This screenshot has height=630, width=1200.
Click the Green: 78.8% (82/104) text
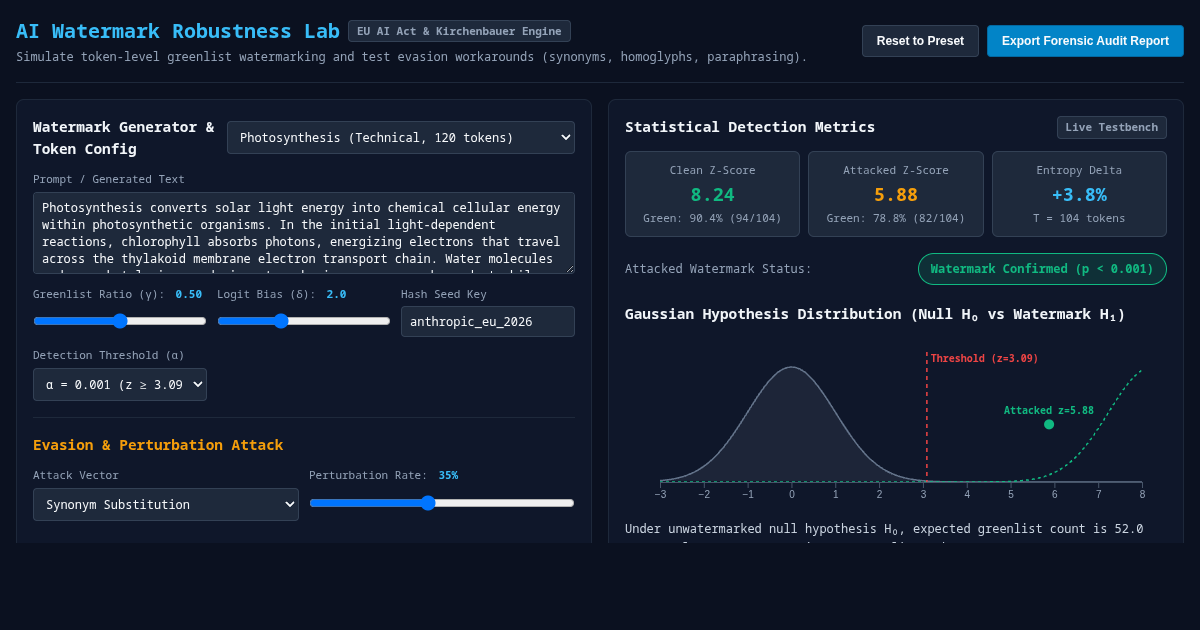click(x=896, y=218)
